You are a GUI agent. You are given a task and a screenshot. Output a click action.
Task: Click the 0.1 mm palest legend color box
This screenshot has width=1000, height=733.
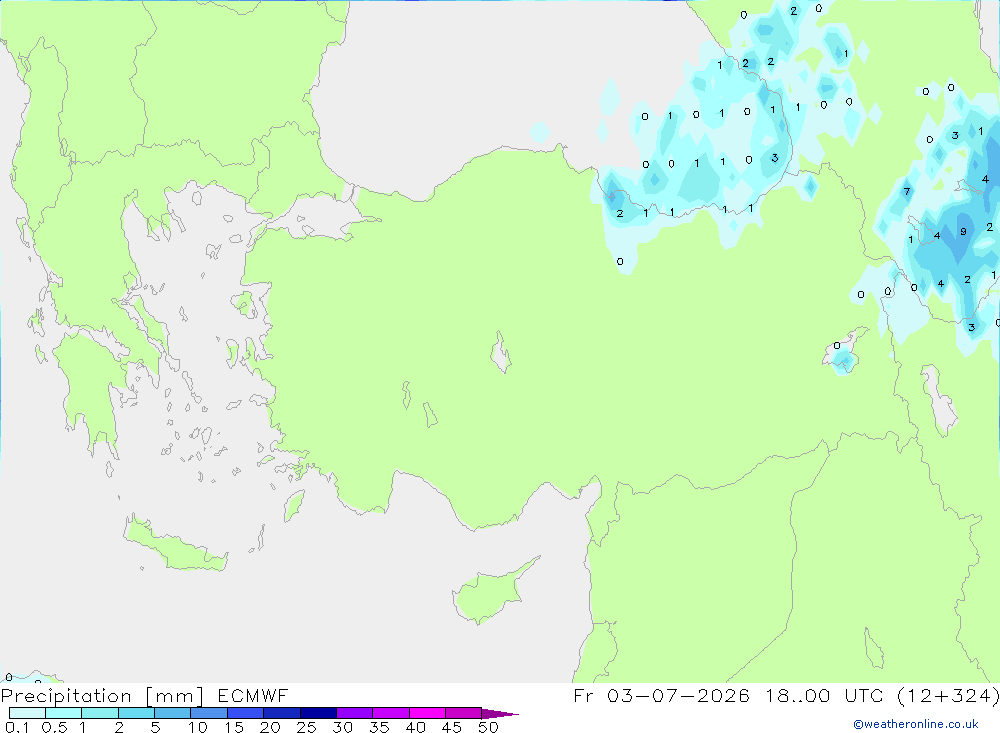pos(27,713)
